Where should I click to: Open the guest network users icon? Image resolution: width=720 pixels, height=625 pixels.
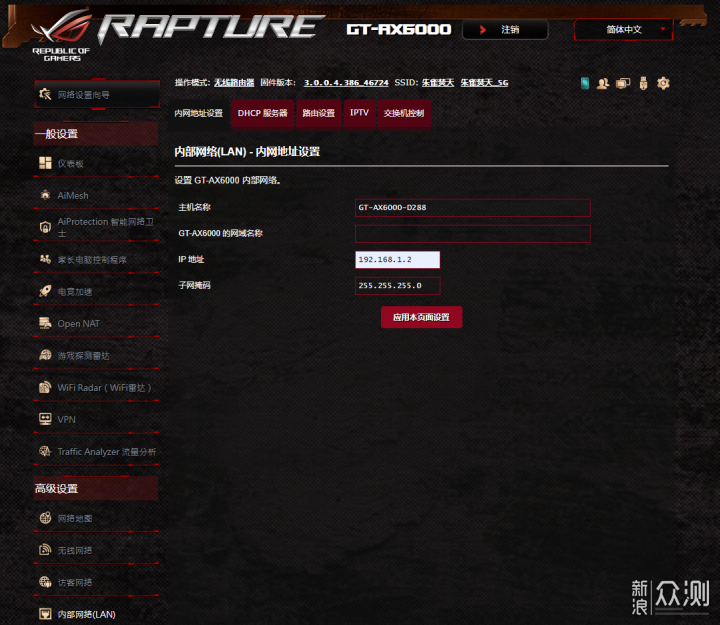[603, 83]
